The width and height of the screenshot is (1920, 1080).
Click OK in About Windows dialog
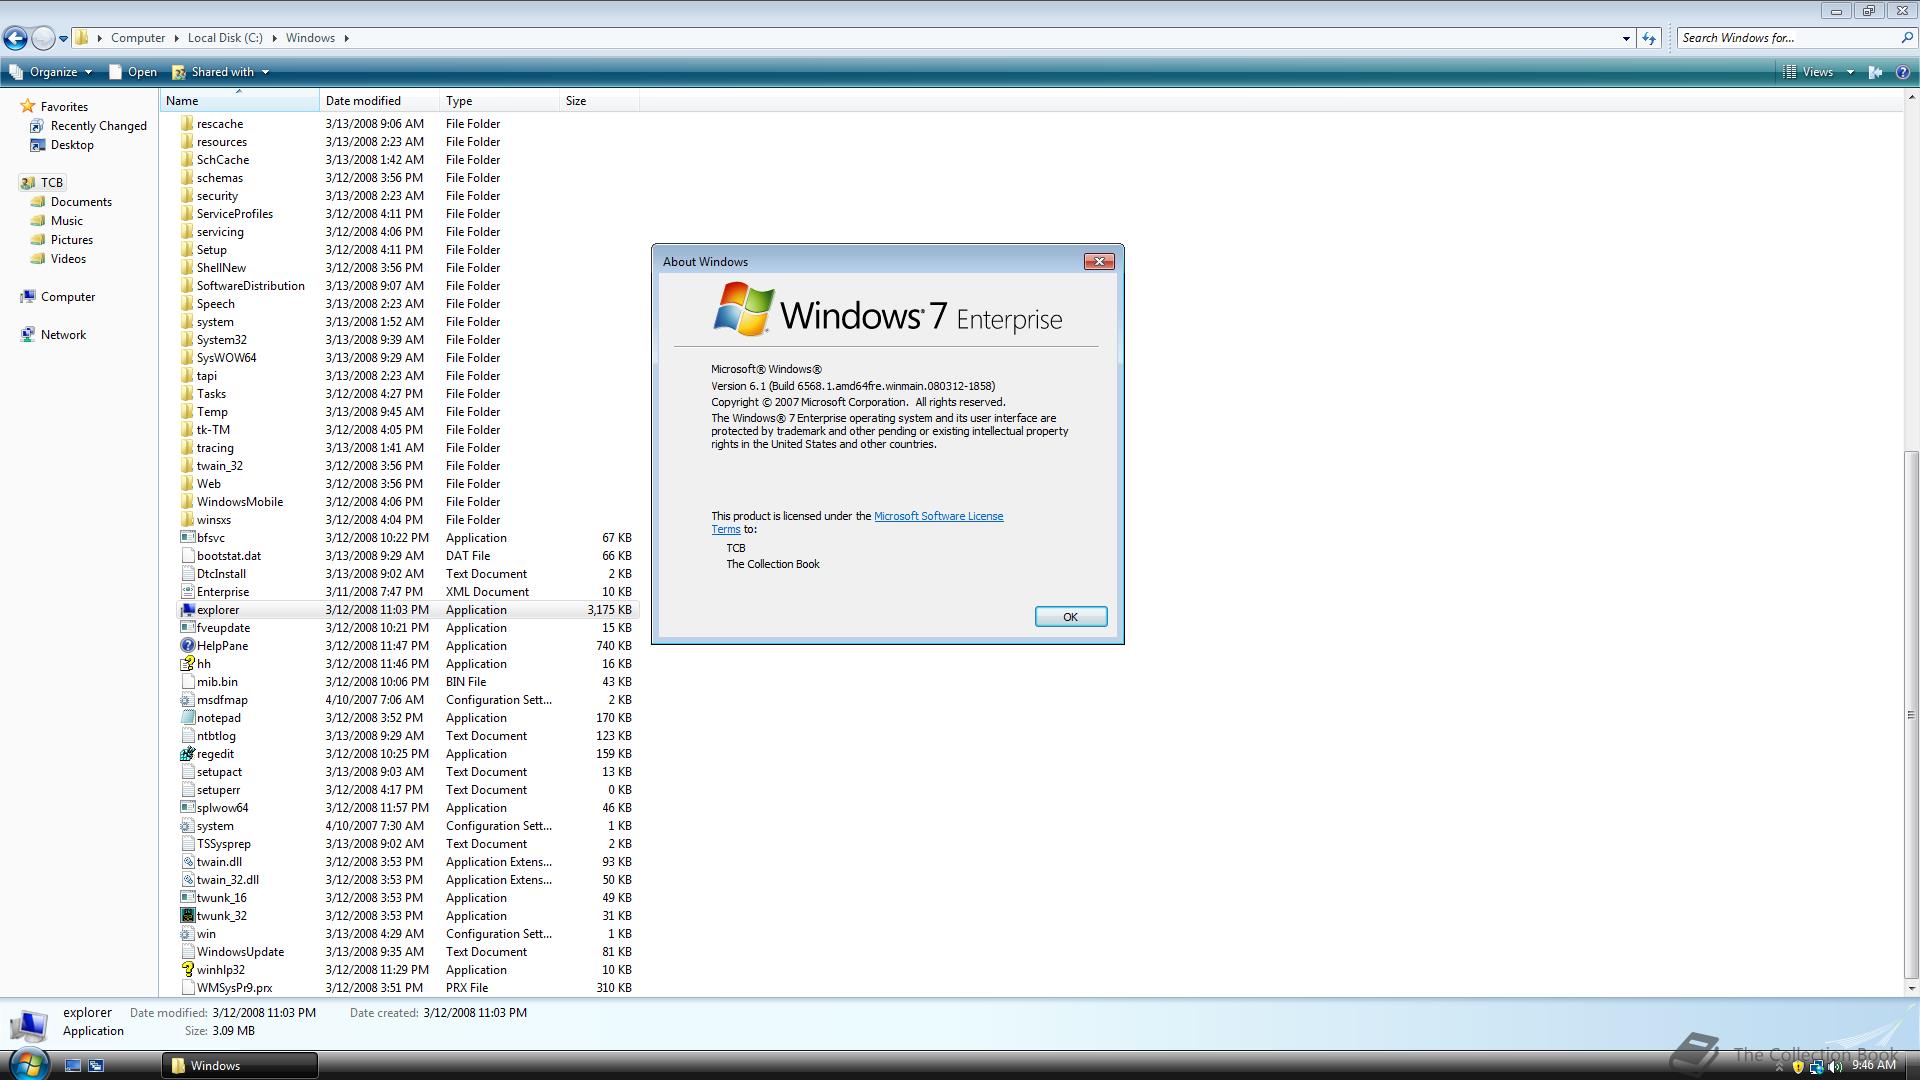pos(1070,617)
